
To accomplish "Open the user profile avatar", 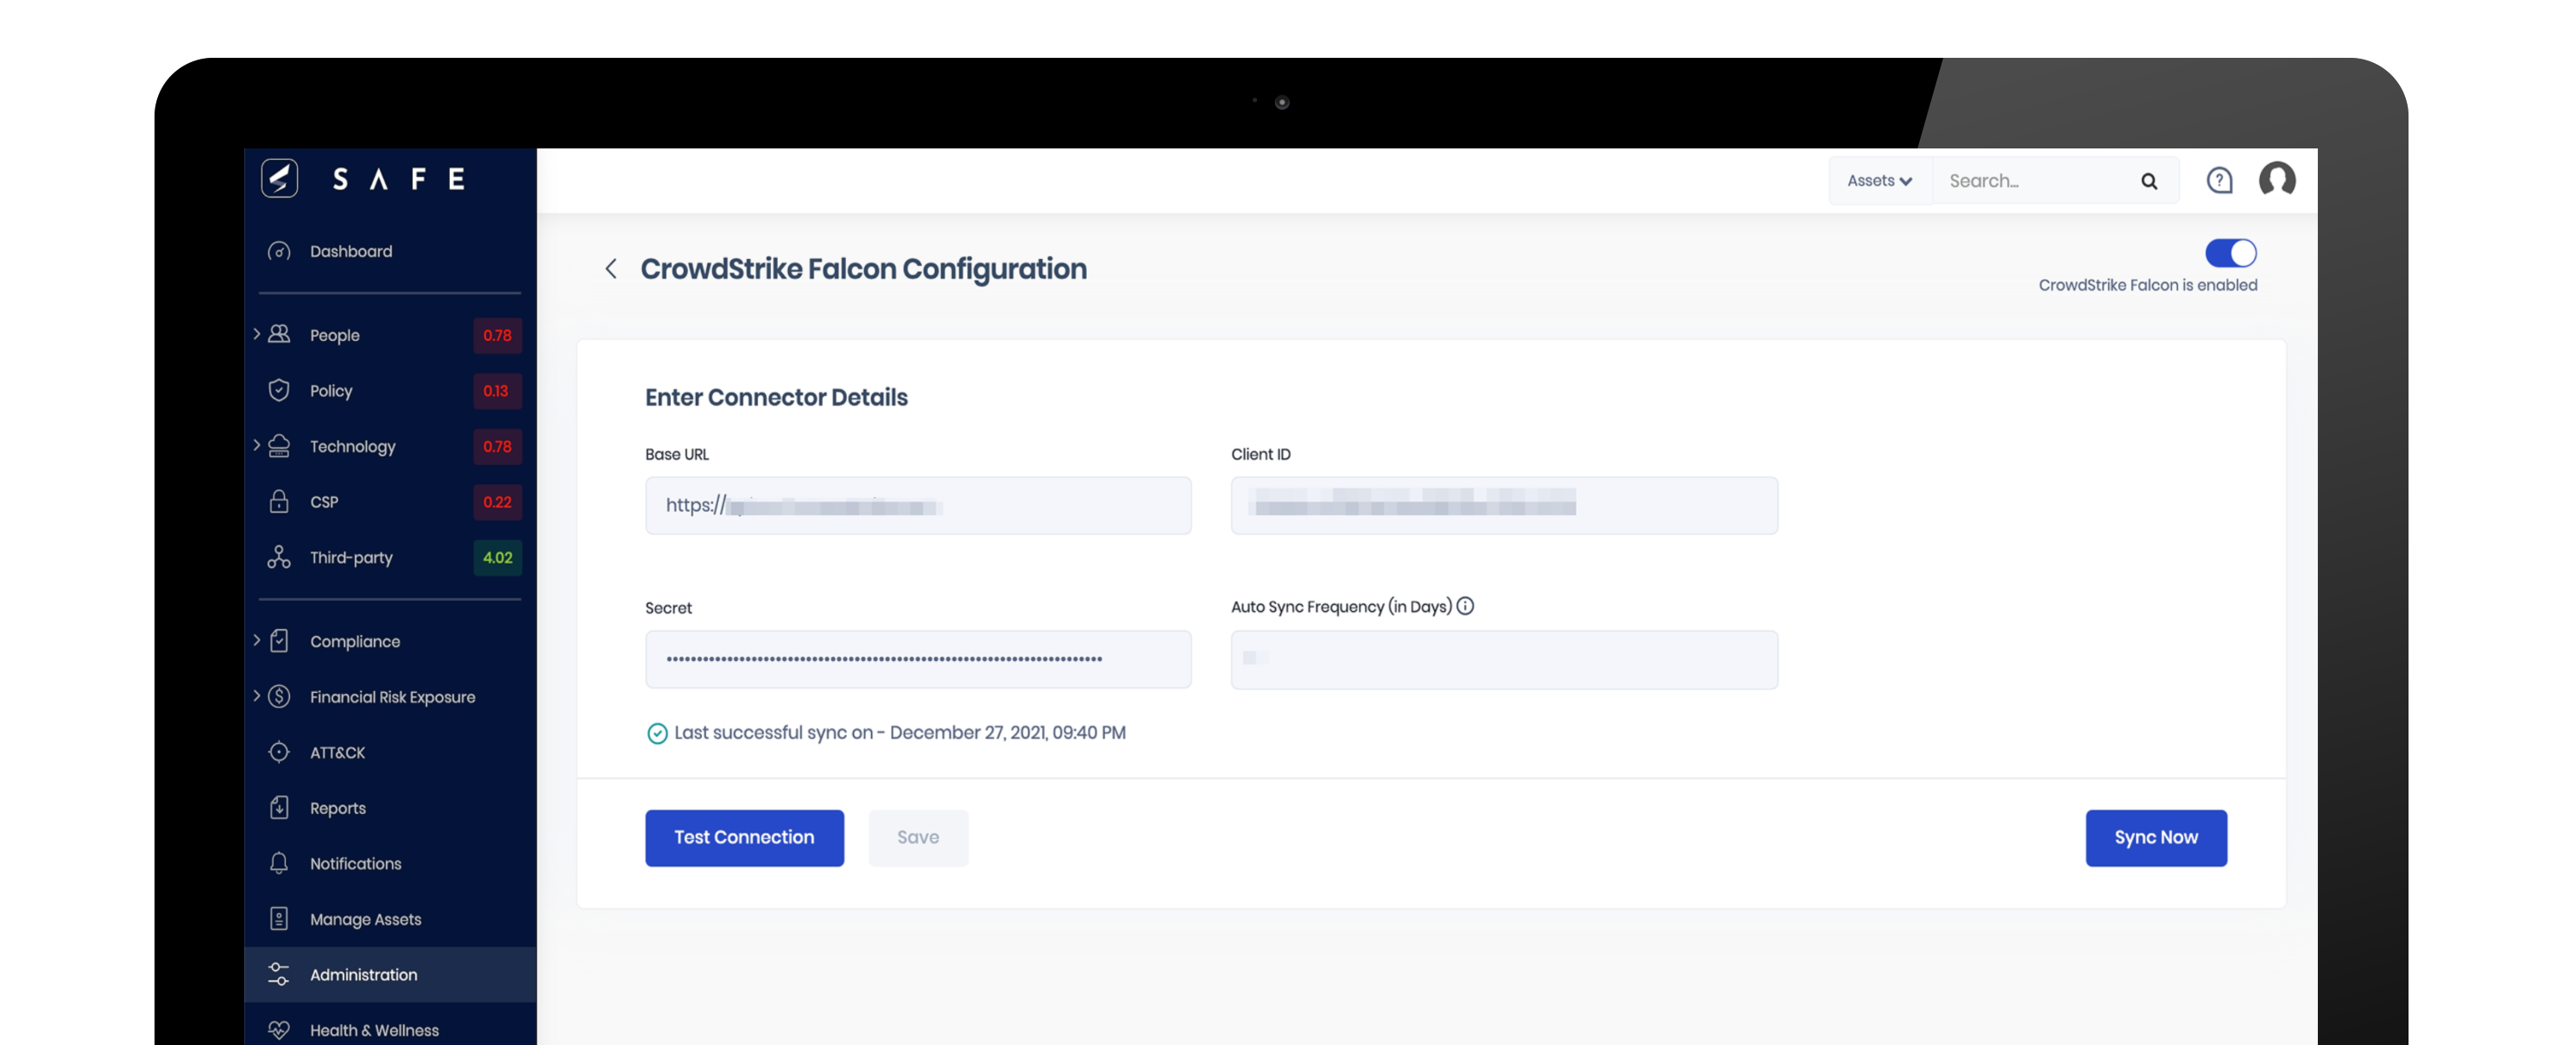I will [2277, 180].
